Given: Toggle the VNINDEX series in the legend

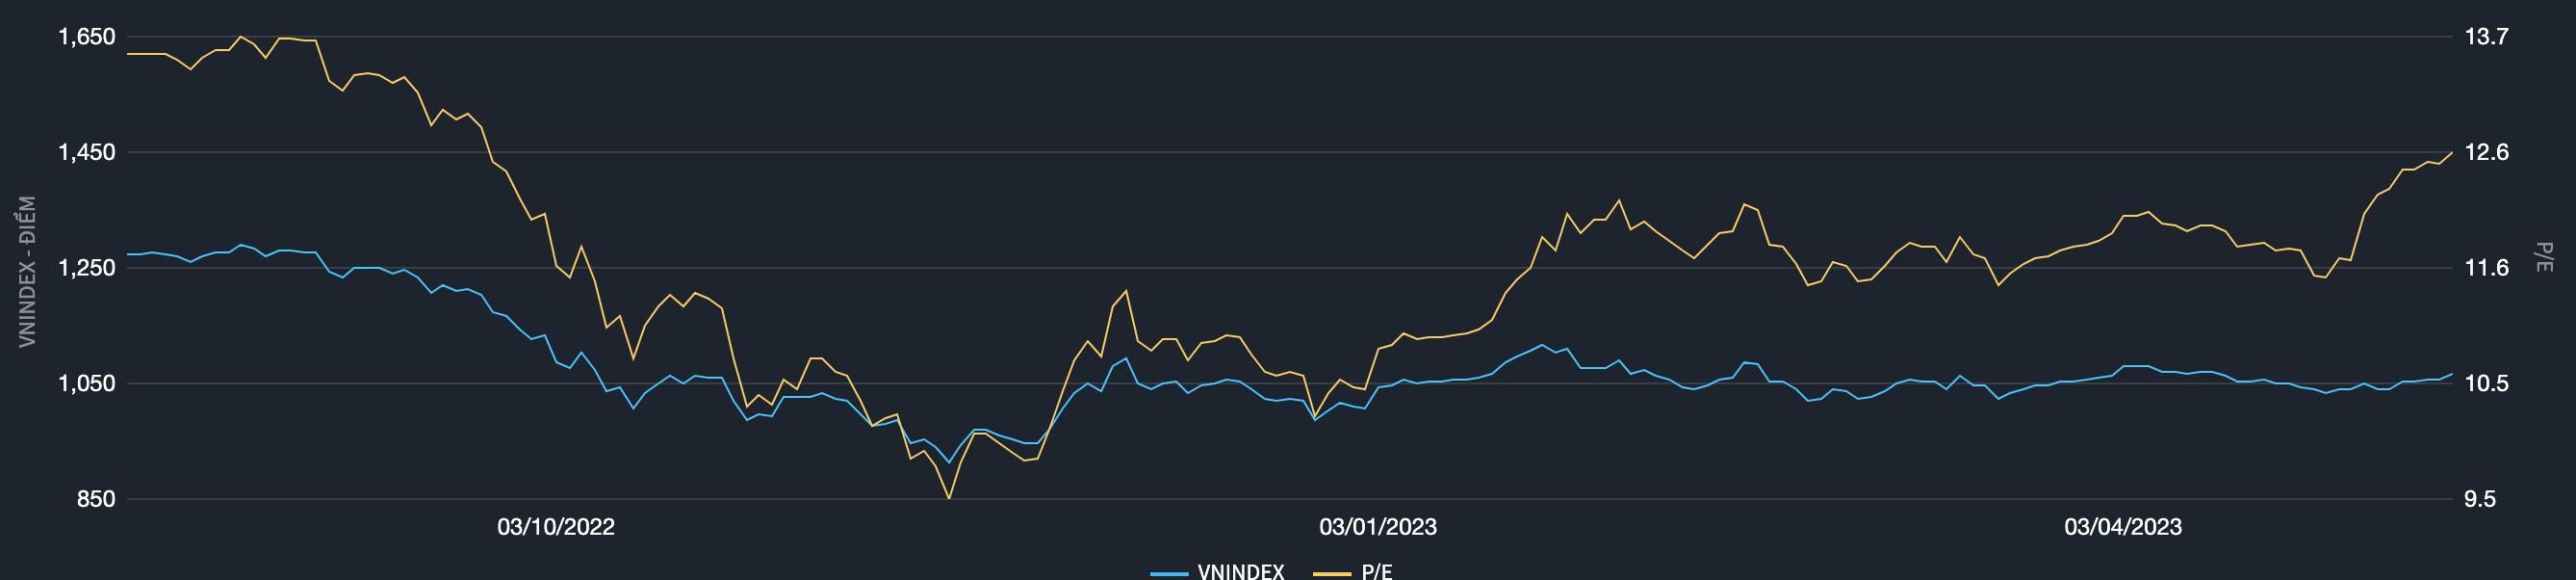Looking at the screenshot, I should (x=1240, y=571).
